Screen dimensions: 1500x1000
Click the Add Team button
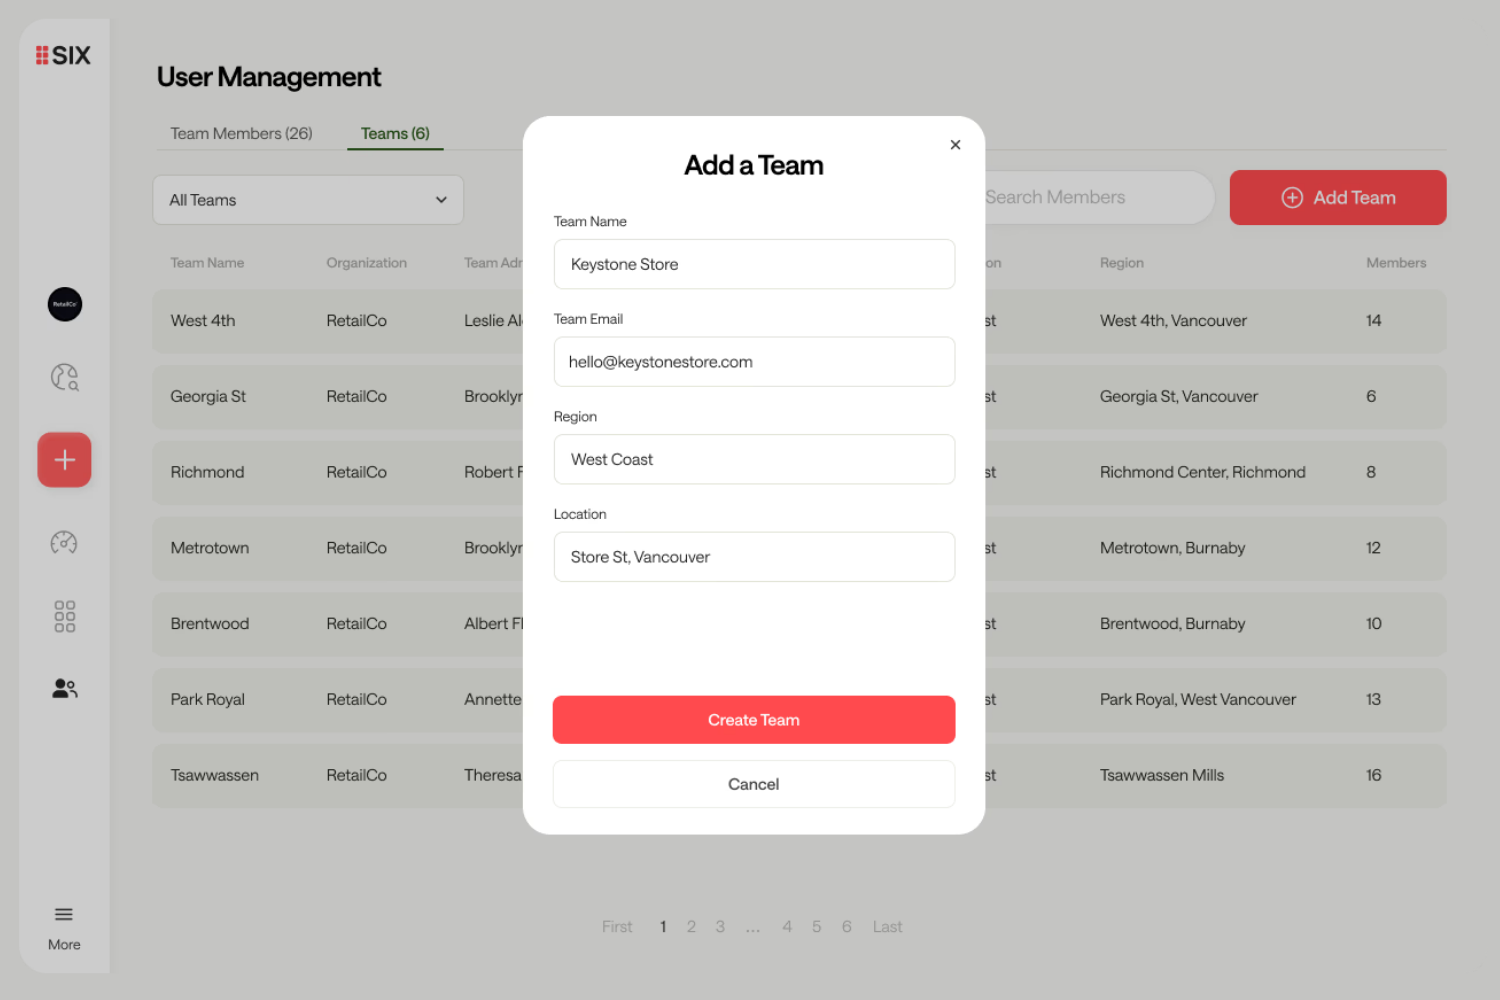pos(1338,198)
